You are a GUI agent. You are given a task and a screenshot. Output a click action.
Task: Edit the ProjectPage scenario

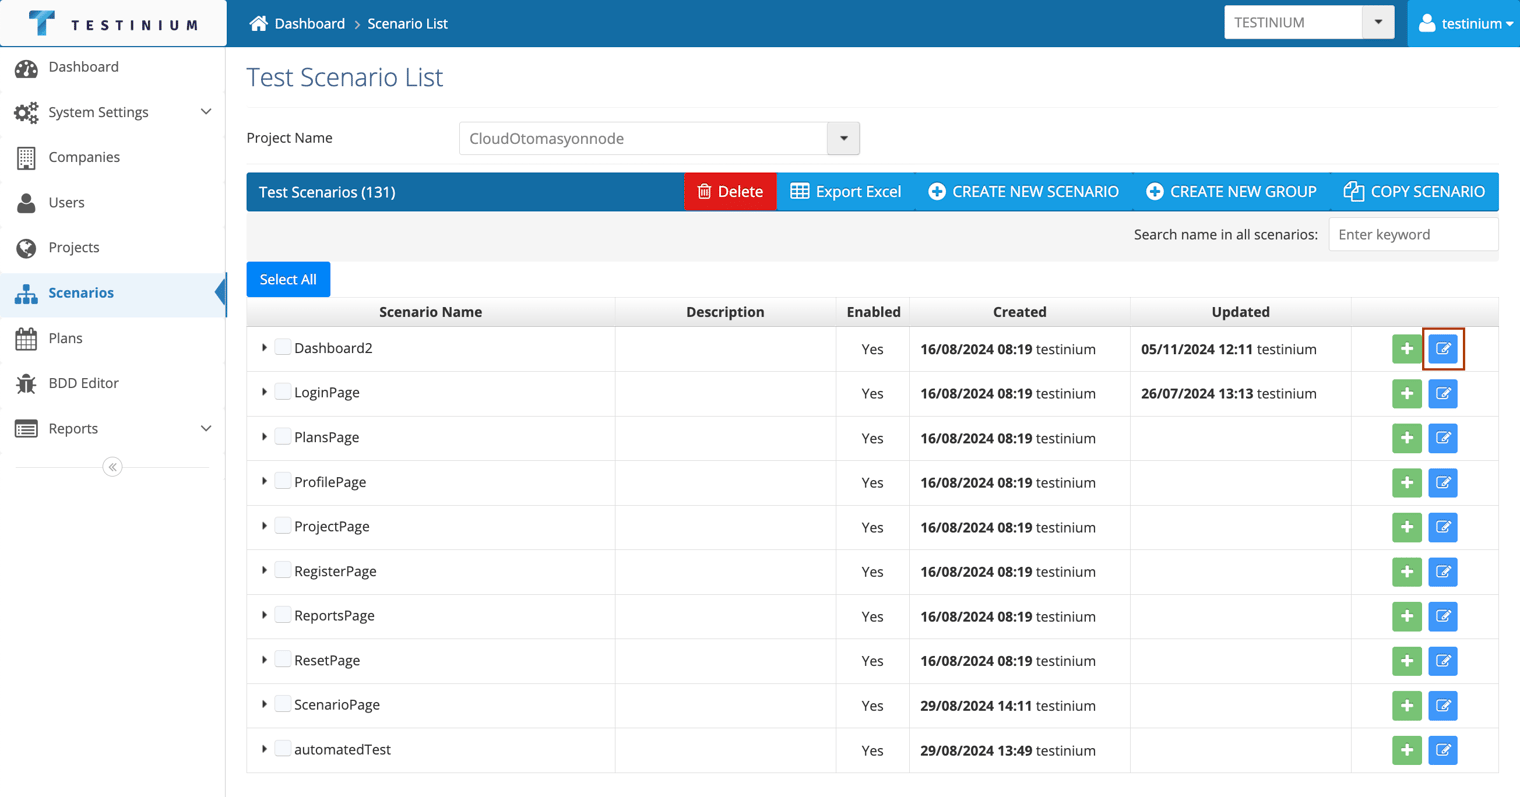point(1443,527)
